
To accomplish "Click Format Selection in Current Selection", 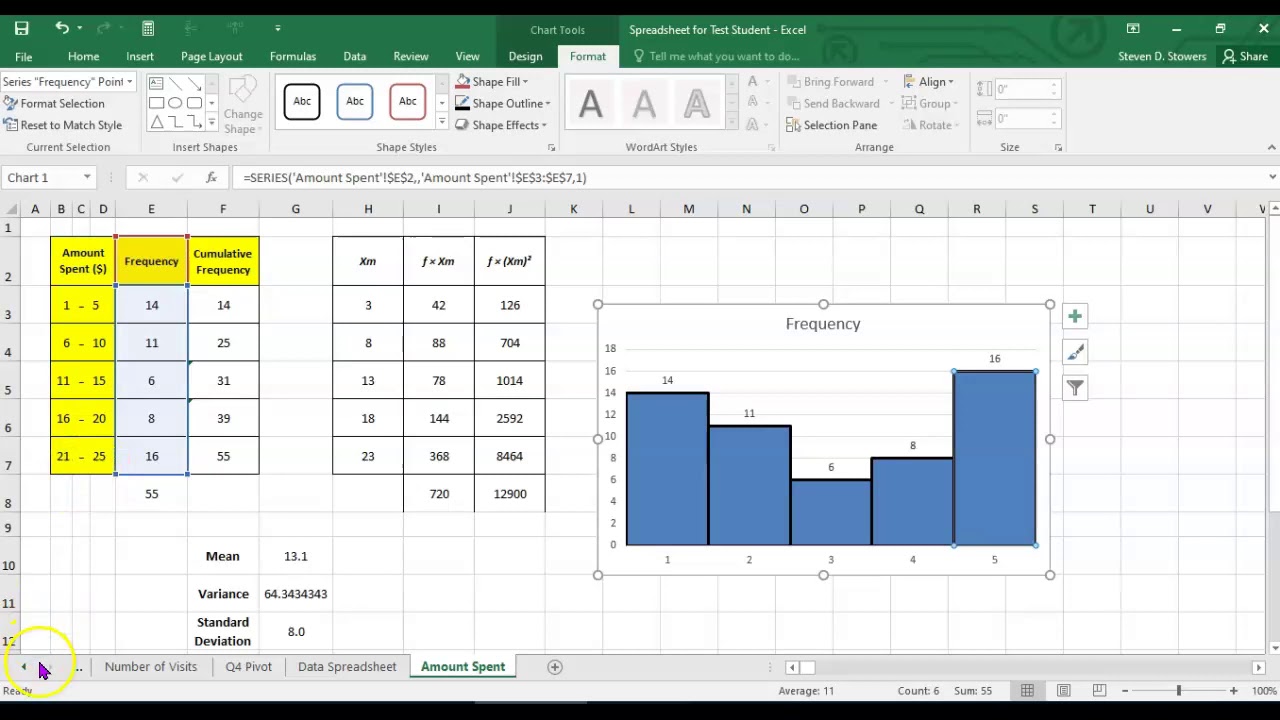I will 54,103.
